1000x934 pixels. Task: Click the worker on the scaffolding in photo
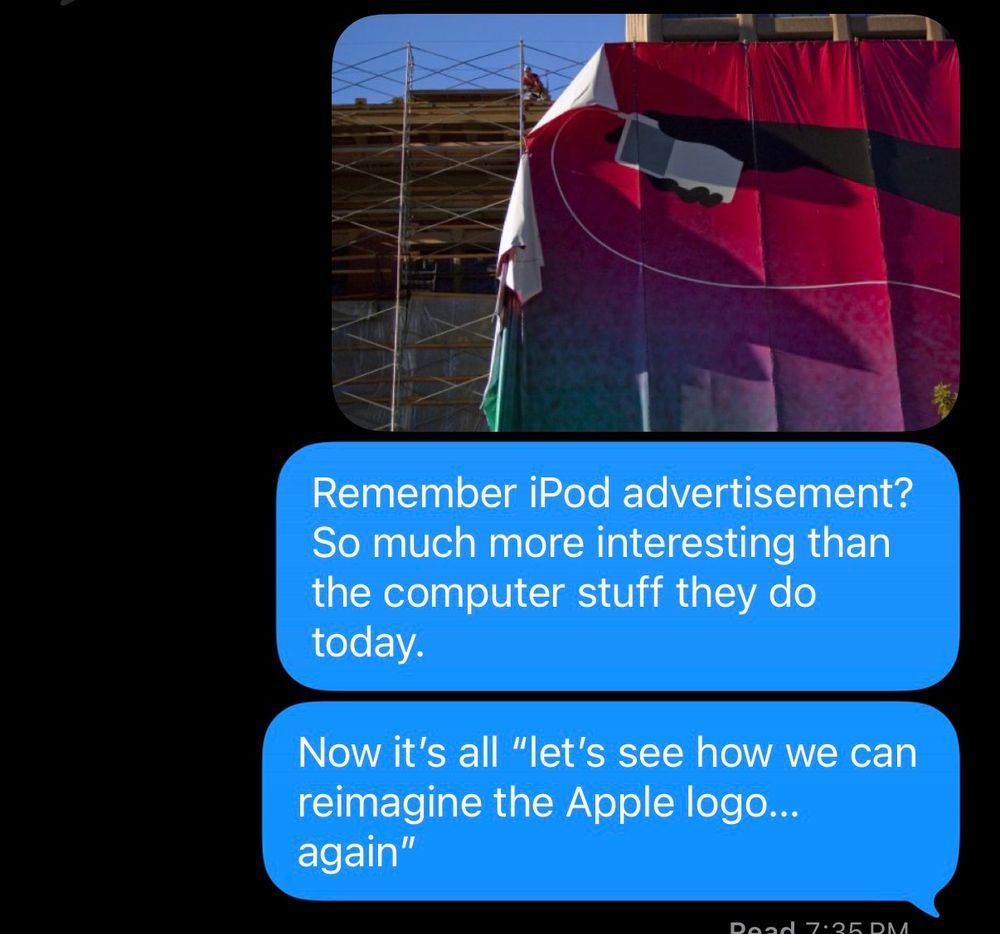(x=532, y=82)
